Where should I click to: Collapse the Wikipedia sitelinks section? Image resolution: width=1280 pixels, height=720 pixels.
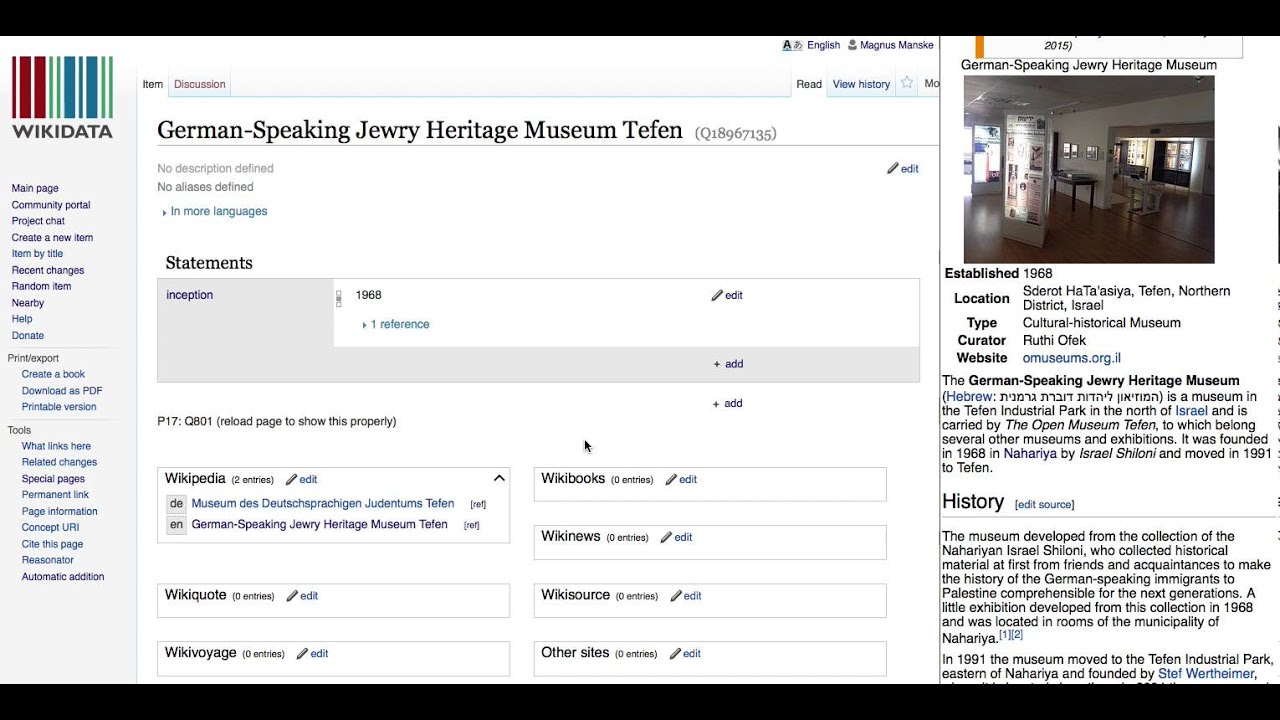pos(499,479)
